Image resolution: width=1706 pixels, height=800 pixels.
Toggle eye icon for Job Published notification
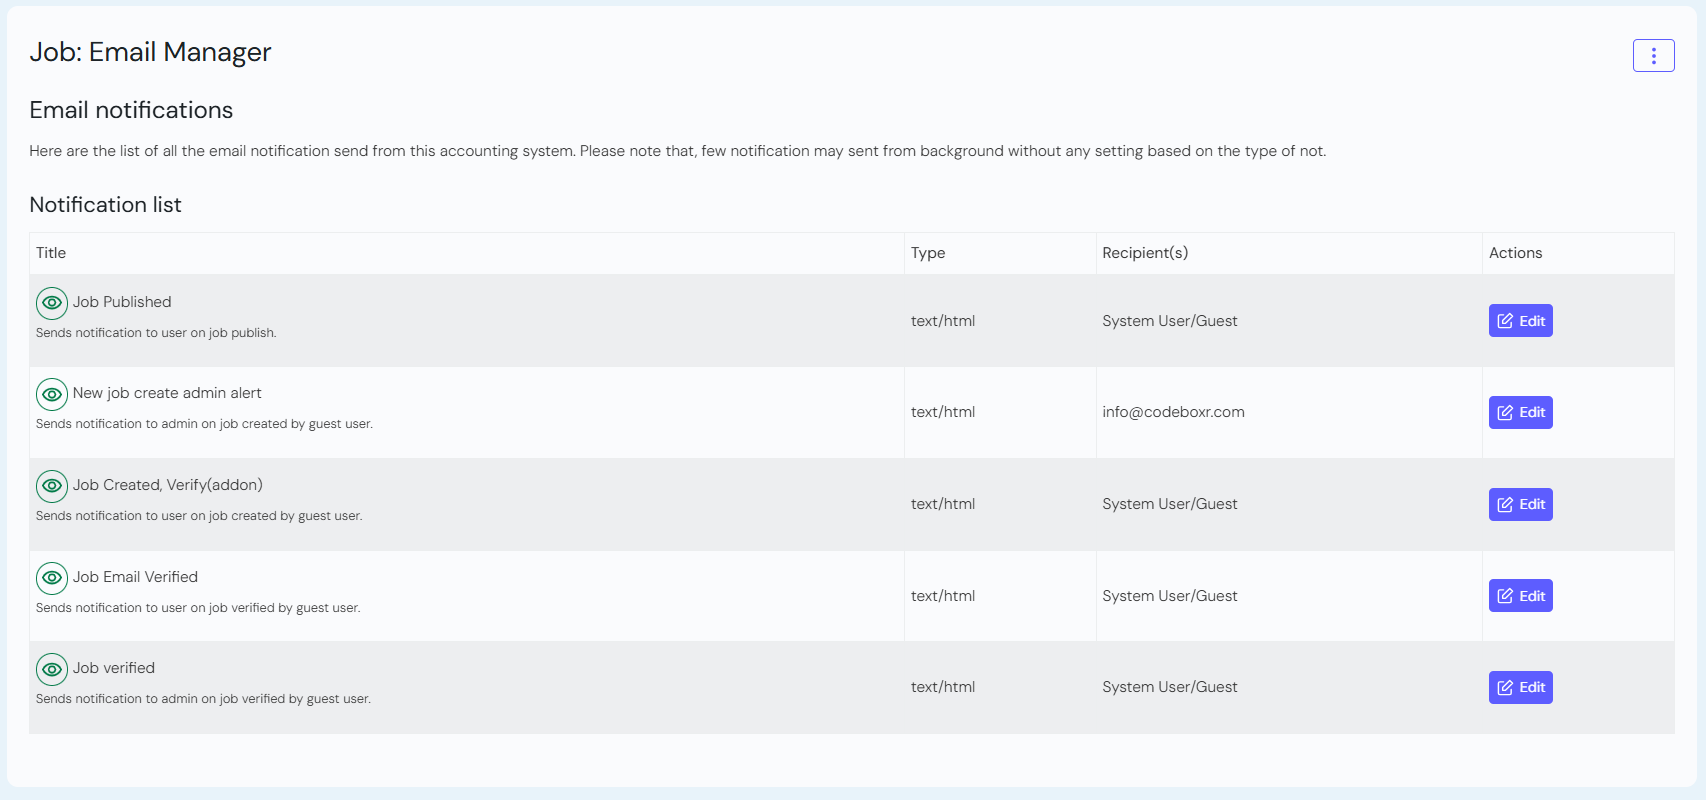click(x=52, y=303)
